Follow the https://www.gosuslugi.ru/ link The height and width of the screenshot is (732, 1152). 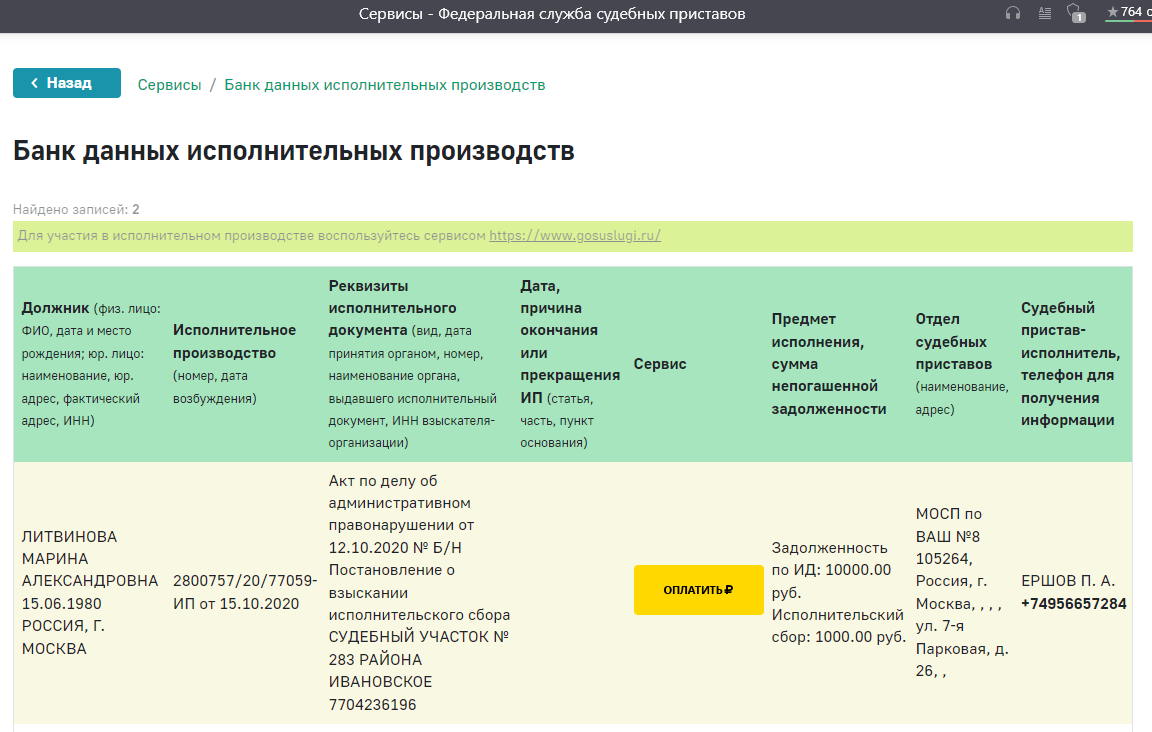(575, 236)
